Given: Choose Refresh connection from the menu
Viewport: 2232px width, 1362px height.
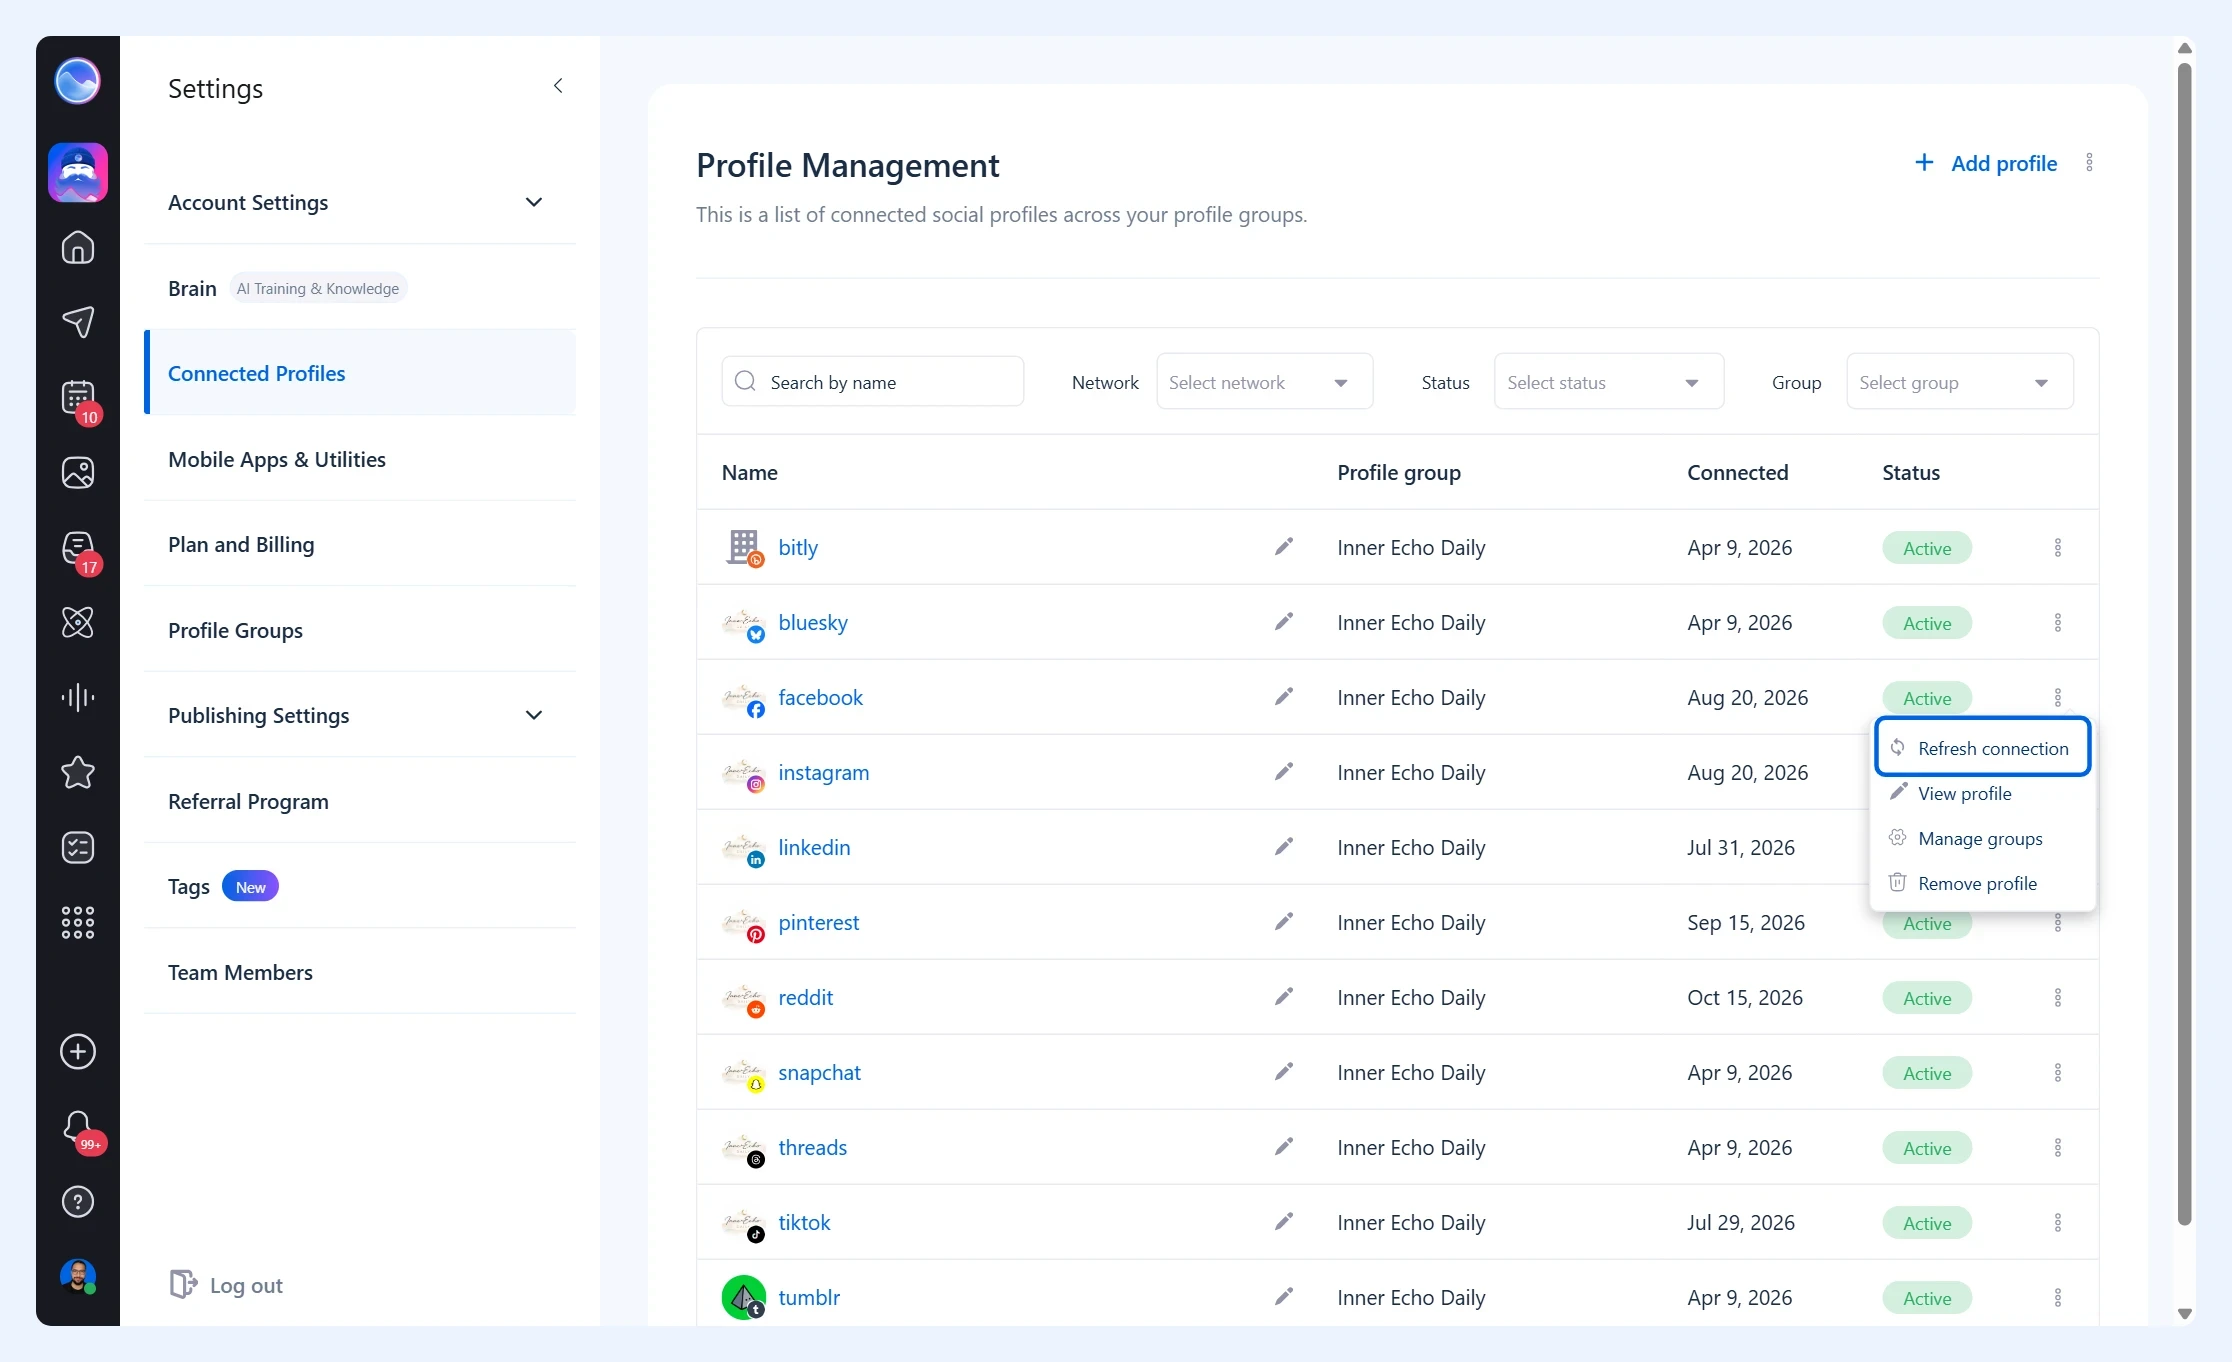Looking at the screenshot, I should click(x=1982, y=748).
